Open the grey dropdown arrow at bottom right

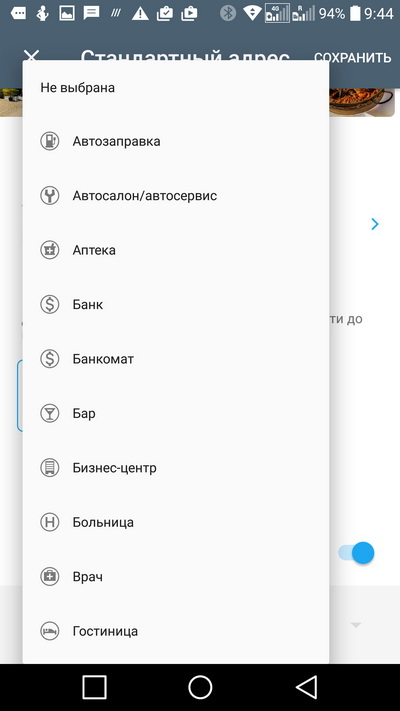click(356, 625)
